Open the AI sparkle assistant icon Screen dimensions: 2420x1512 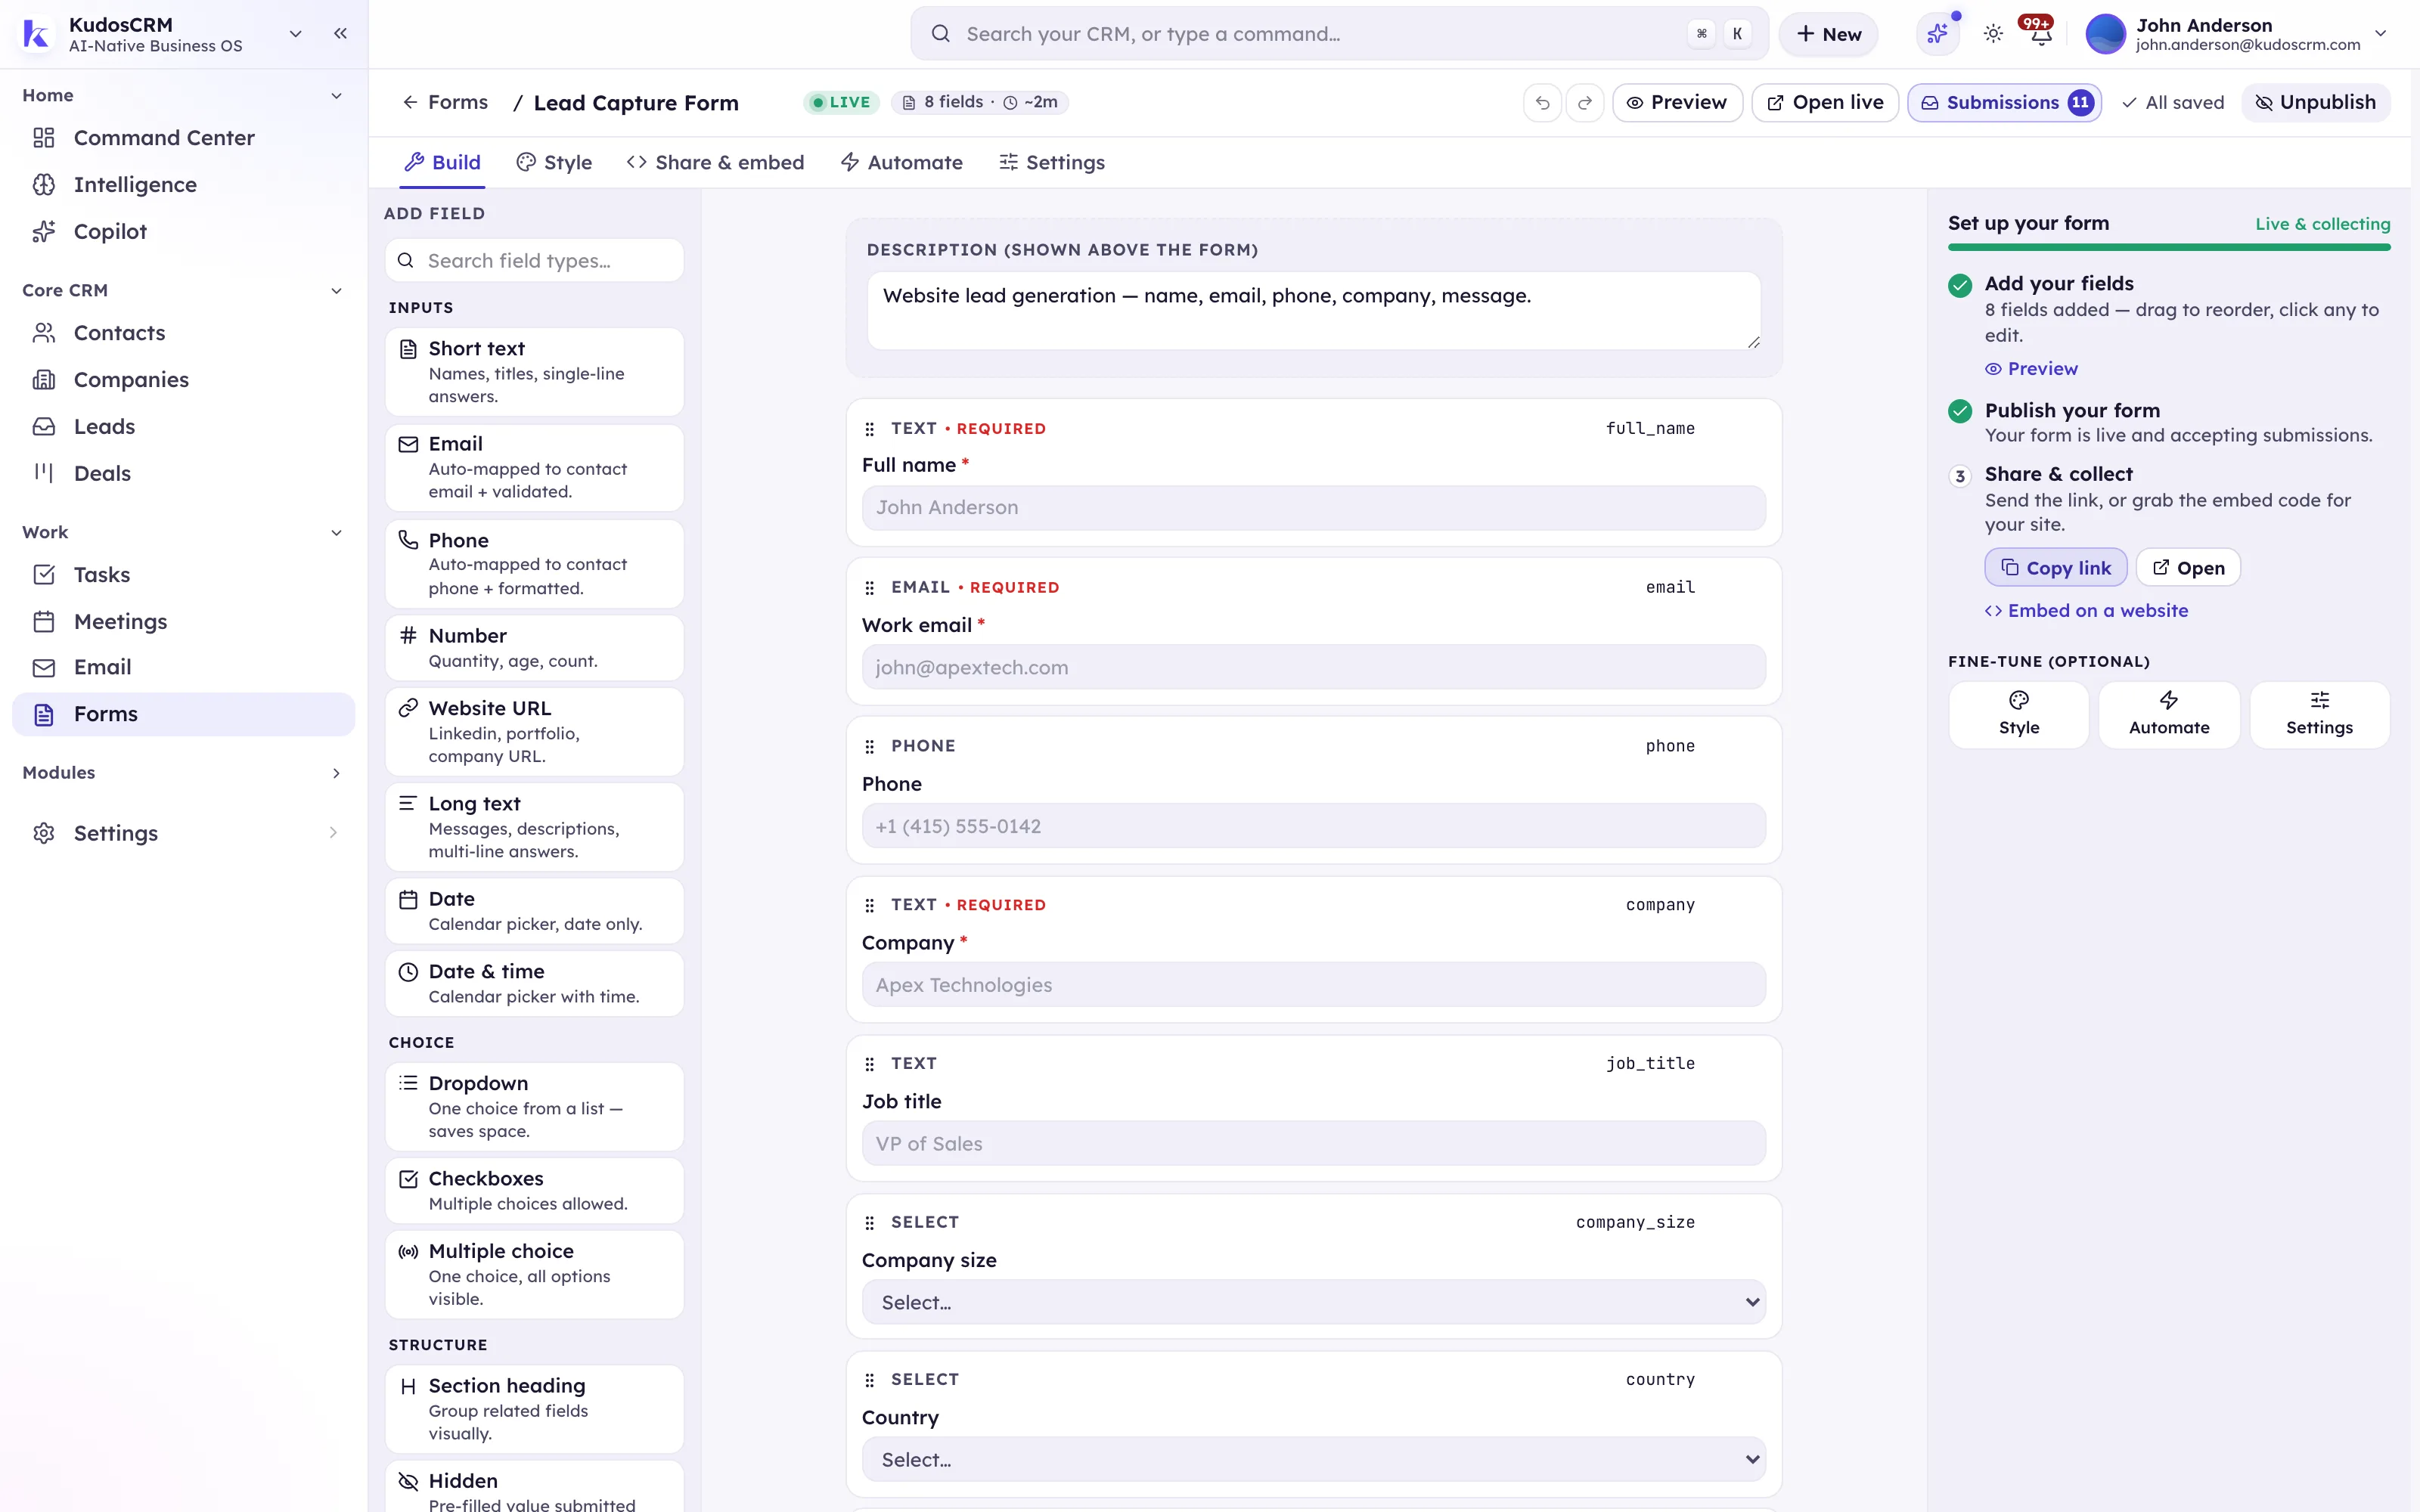1938,34
